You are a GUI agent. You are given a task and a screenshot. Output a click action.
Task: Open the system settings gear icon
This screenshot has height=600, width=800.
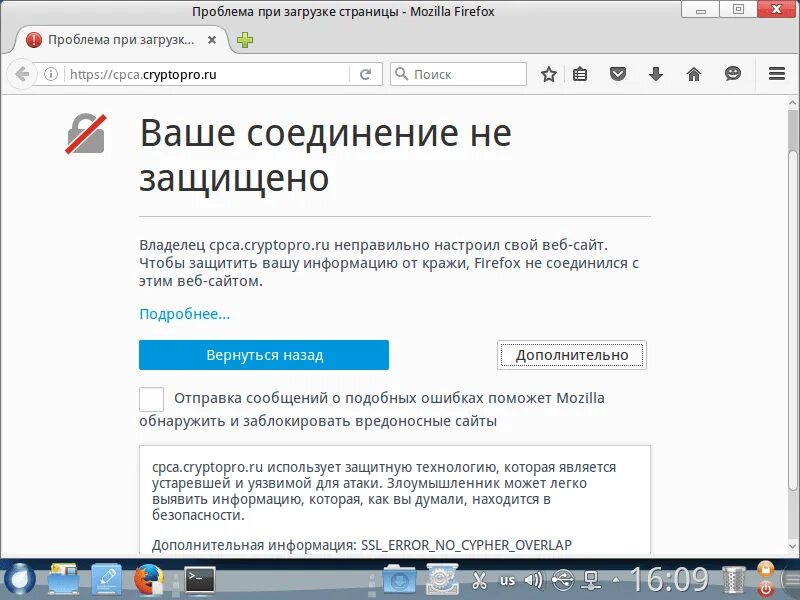(x=442, y=579)
